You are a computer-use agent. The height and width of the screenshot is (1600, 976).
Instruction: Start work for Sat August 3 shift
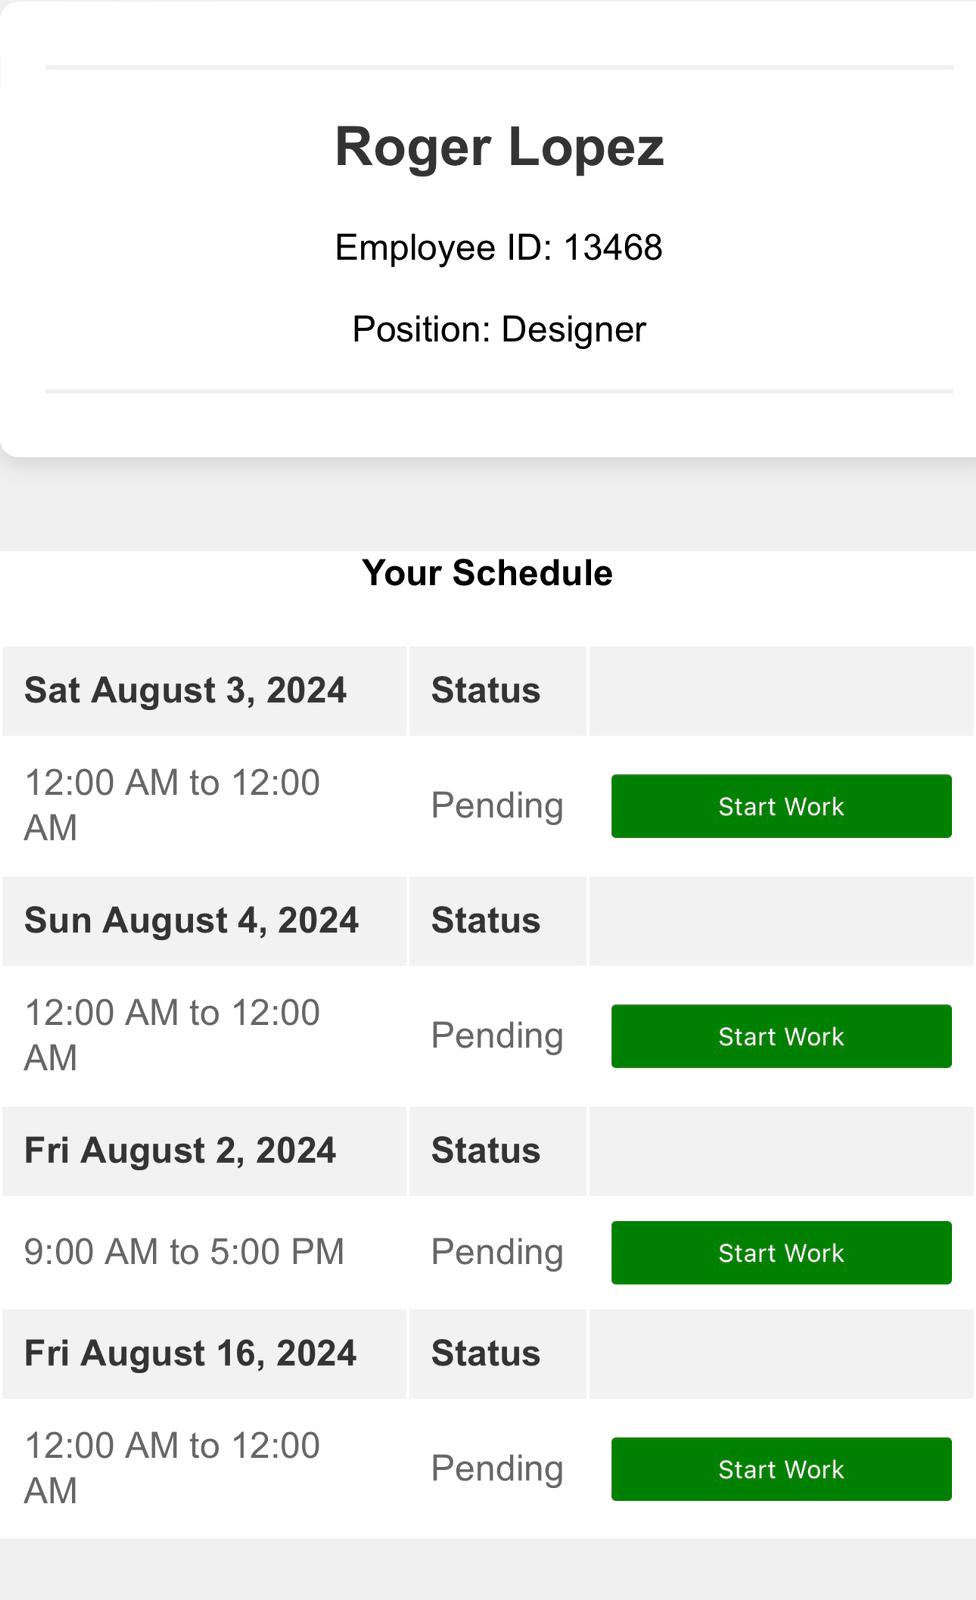click(x=781, y=806)
